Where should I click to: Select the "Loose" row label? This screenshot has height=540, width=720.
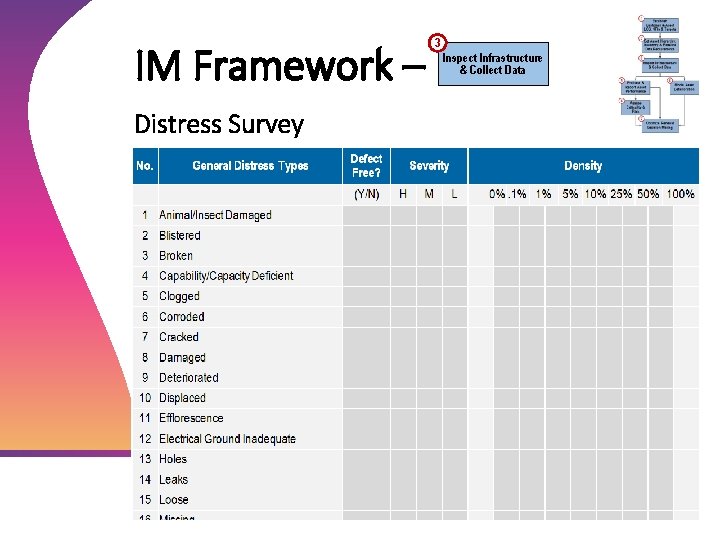tap(174, 500)
